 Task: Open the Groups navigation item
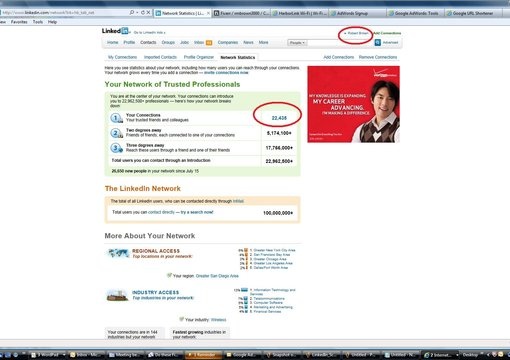coord(168,43)
